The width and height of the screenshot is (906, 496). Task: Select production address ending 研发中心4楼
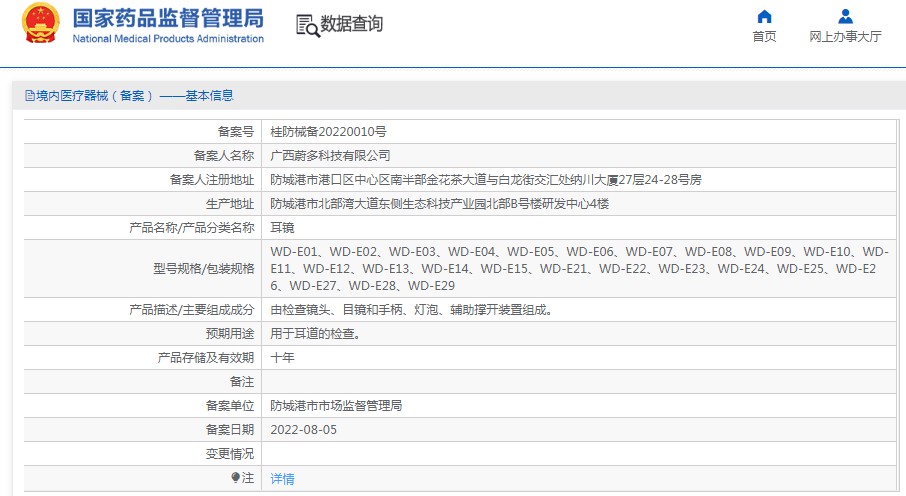click(x=440, y=203)
